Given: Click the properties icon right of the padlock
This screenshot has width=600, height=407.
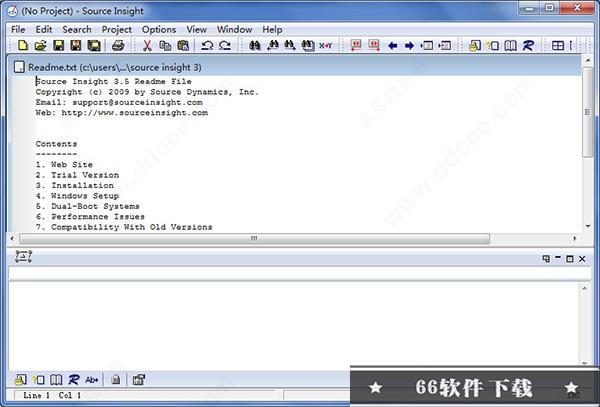Looking at the screenshot, I should pos(139,379).
